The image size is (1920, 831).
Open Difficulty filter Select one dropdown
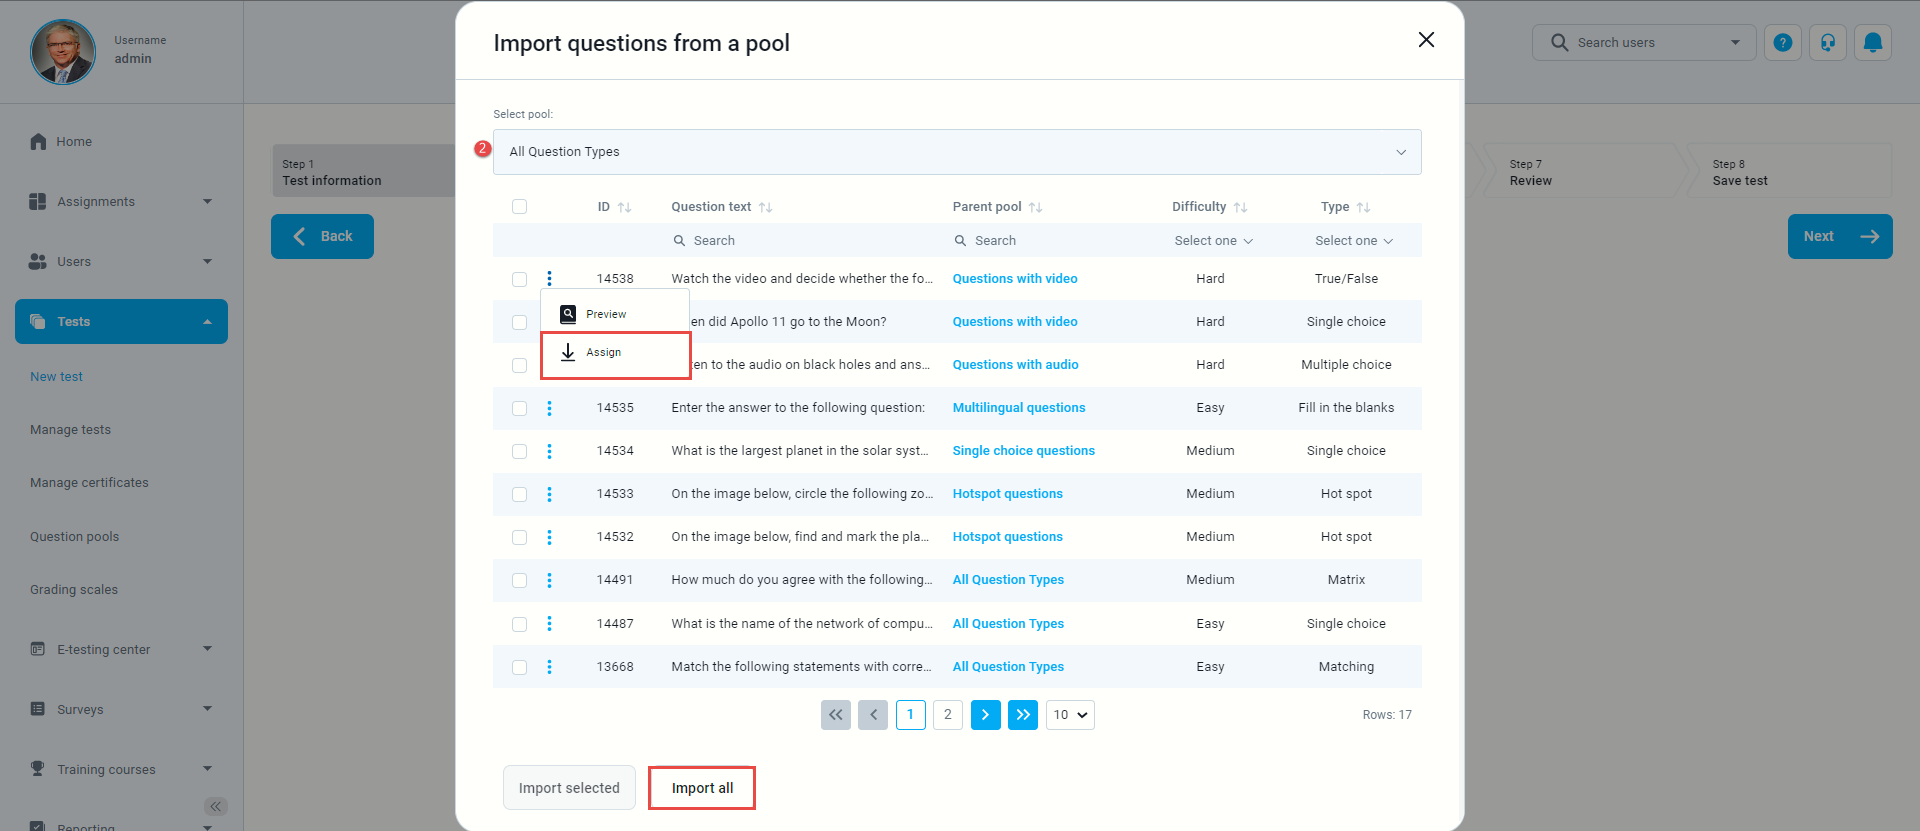coord(1212,241)
